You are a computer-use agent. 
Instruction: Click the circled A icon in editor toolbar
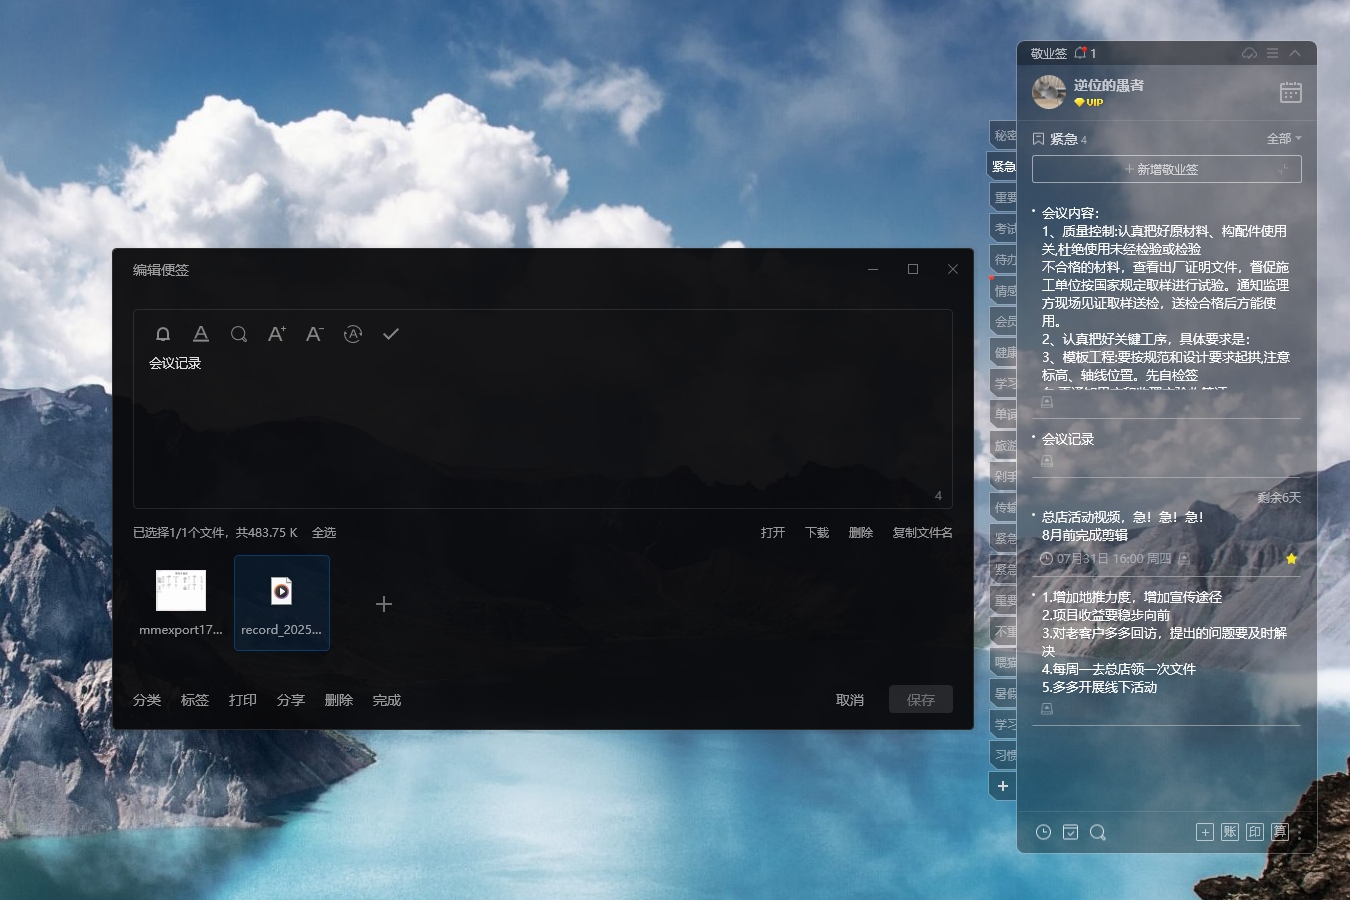(x=353, y=334)
